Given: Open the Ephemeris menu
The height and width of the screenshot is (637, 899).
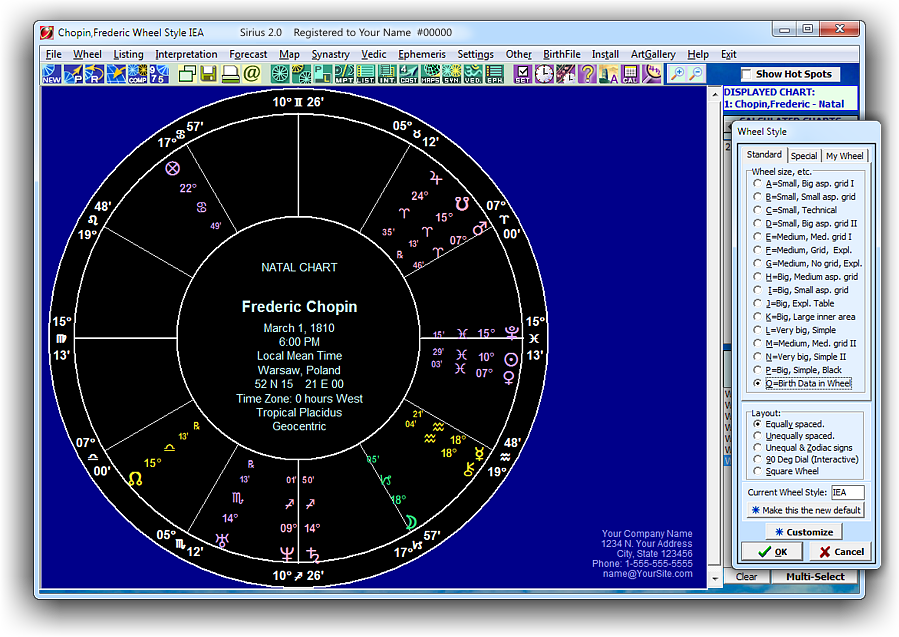Looking at the screenshot, I should click(422, 54).
